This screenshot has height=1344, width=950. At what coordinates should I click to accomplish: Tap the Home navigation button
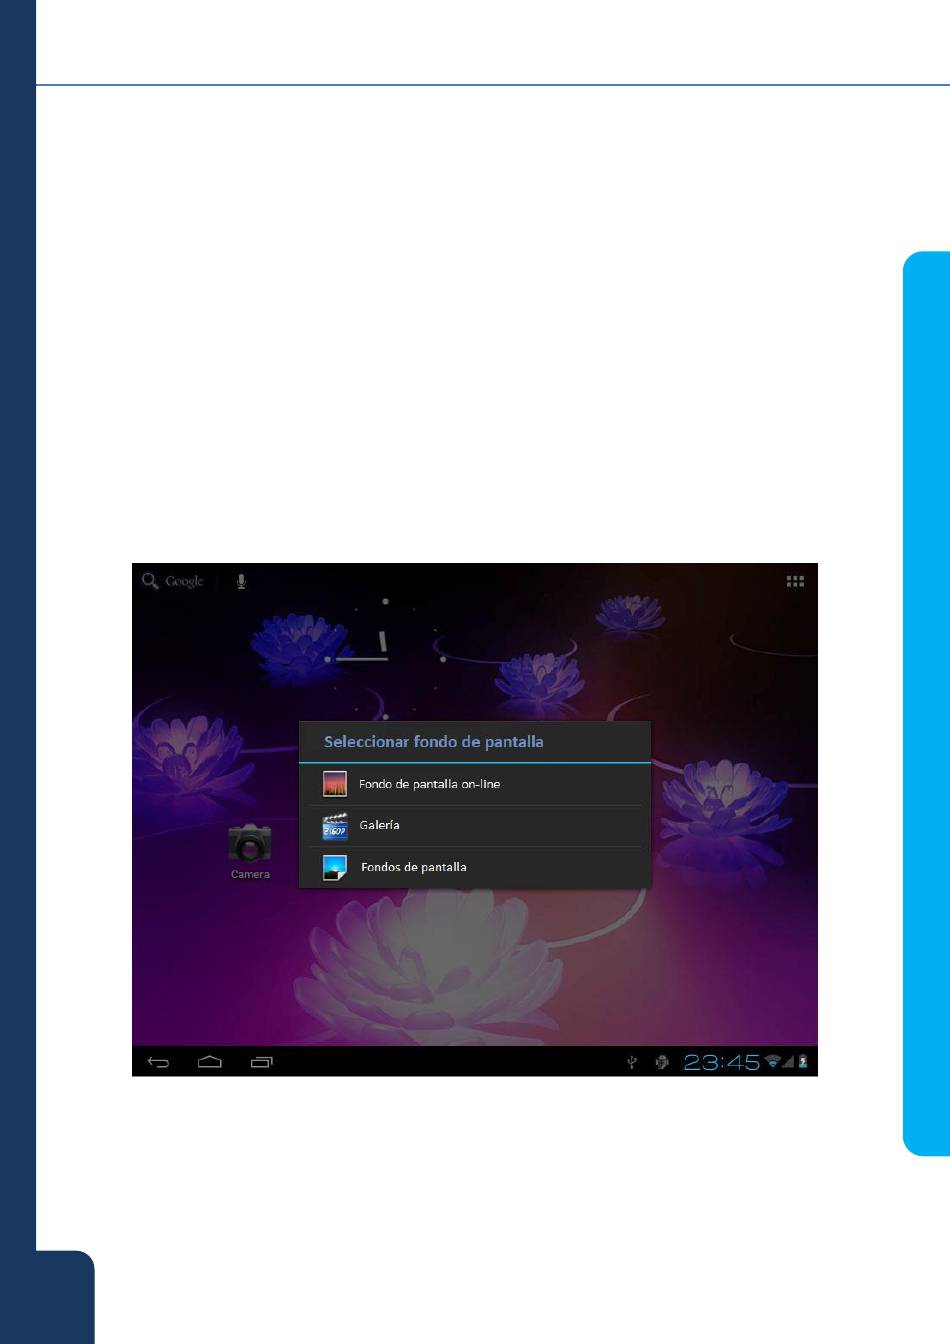[210, 1062]
